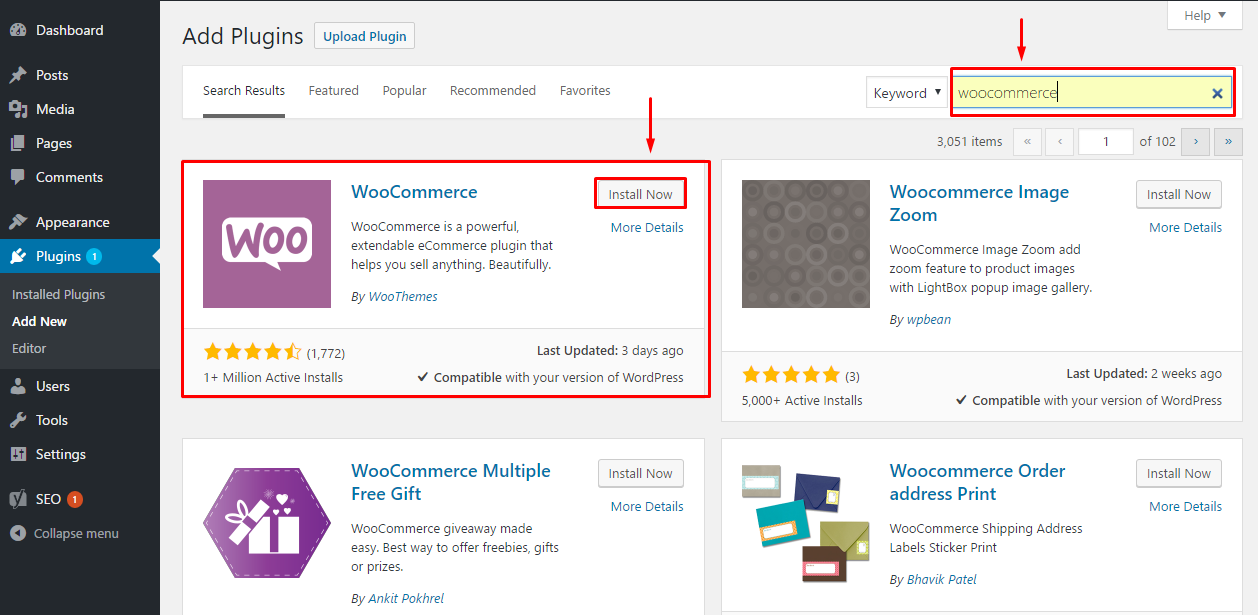Click the Upload Plugin button

365,36
